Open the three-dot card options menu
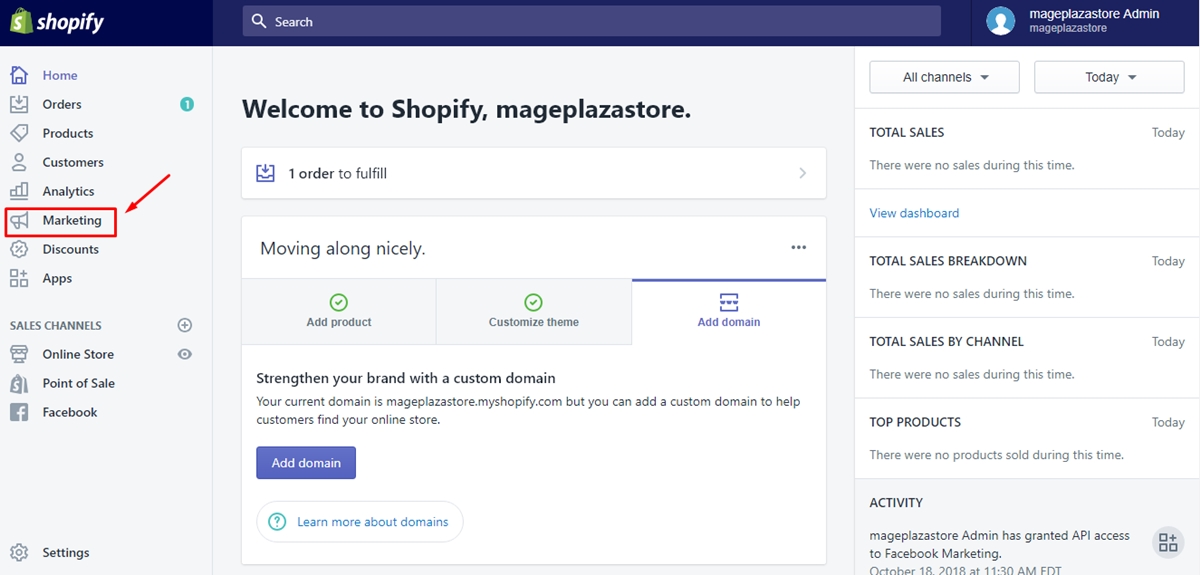This screenshot has width=1200, height=575. (x=798, y=248)
